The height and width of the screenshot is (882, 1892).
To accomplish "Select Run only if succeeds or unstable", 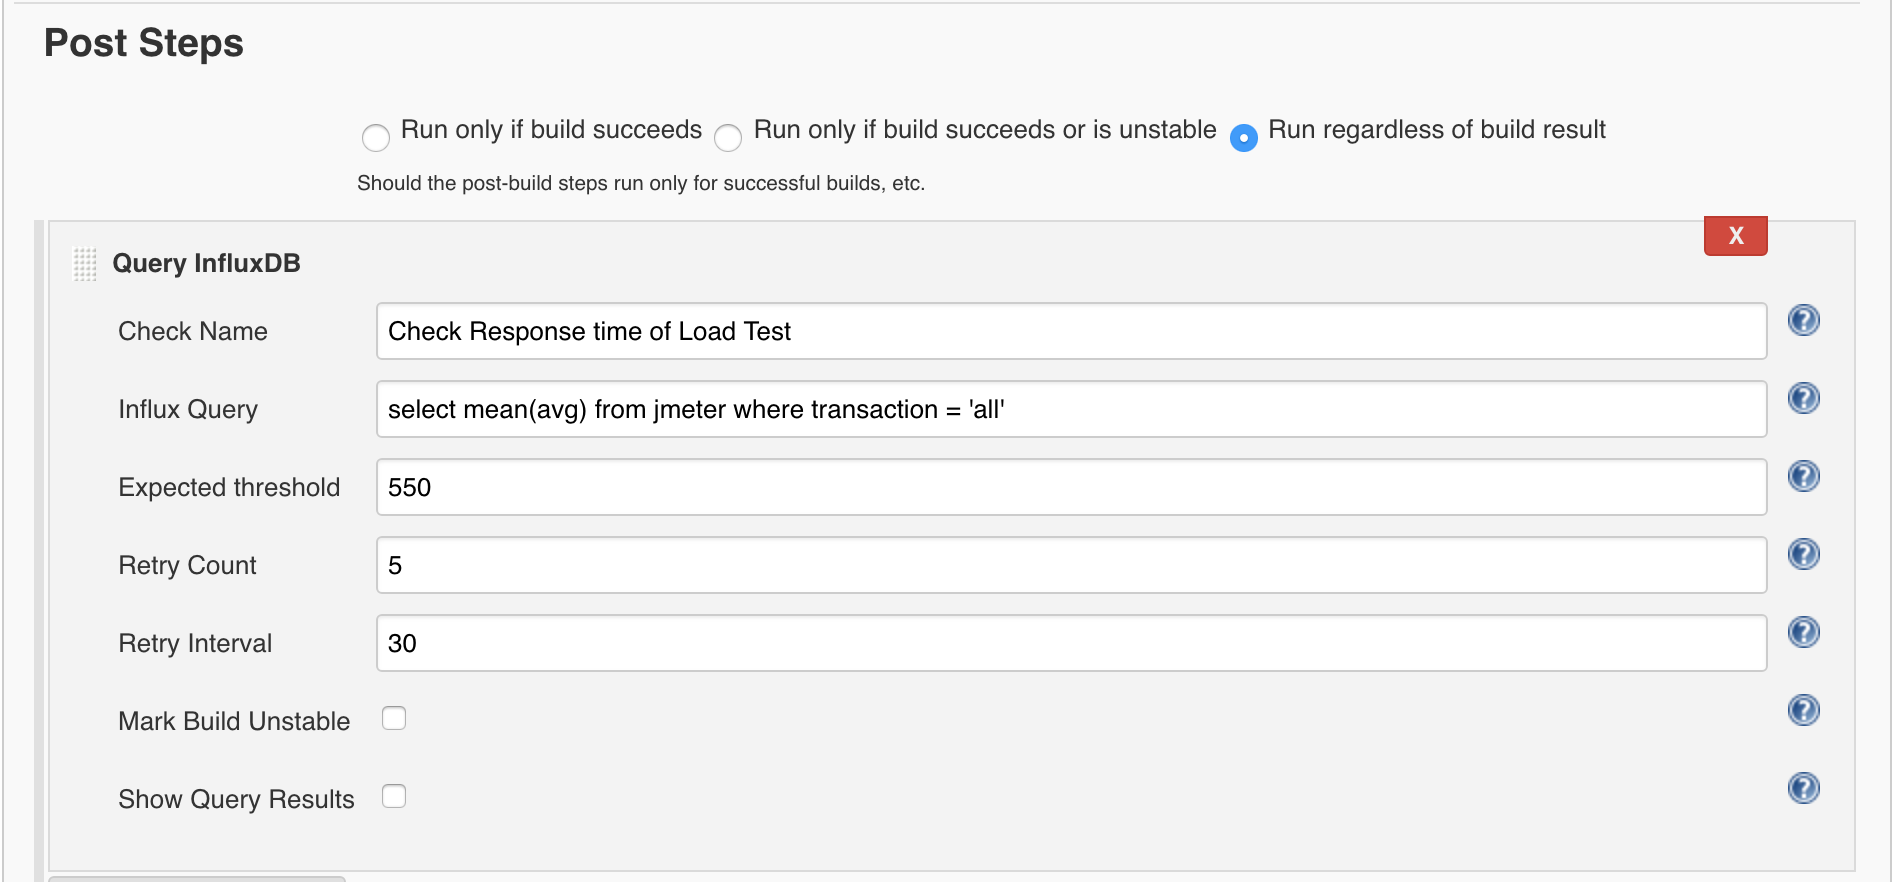I will click(728, 137).
